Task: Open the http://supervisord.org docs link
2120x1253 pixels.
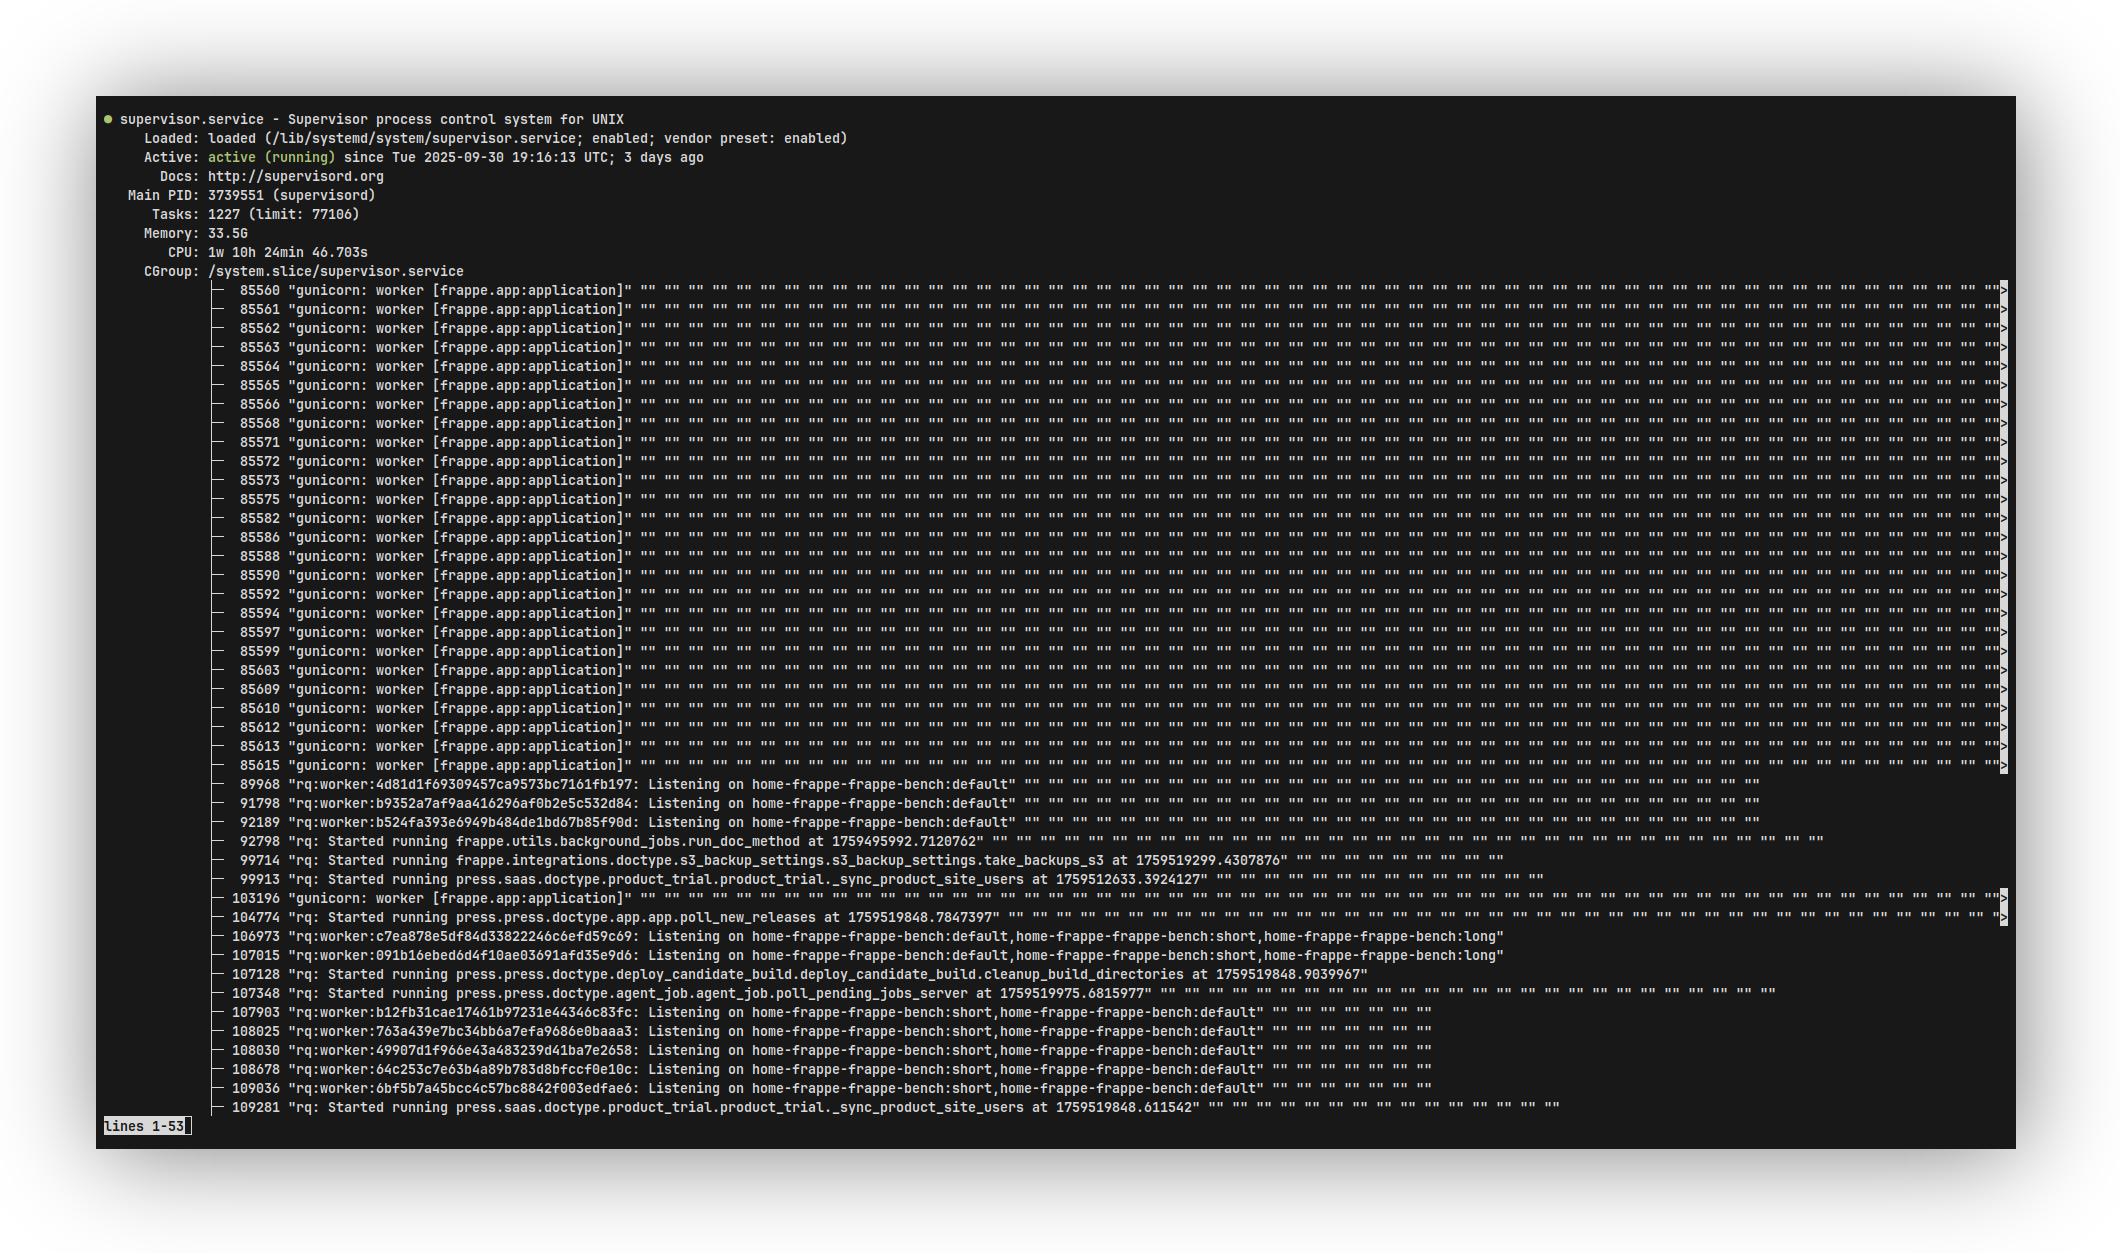Action: pos(295,176)
